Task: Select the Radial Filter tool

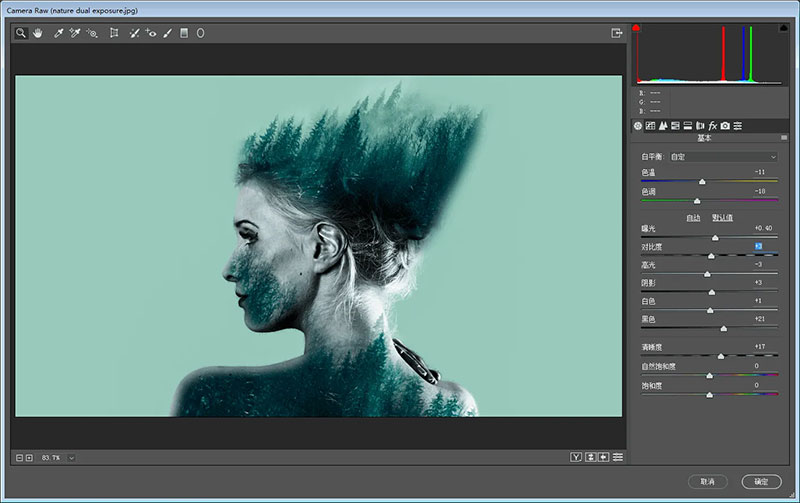Action: [200, 33]
